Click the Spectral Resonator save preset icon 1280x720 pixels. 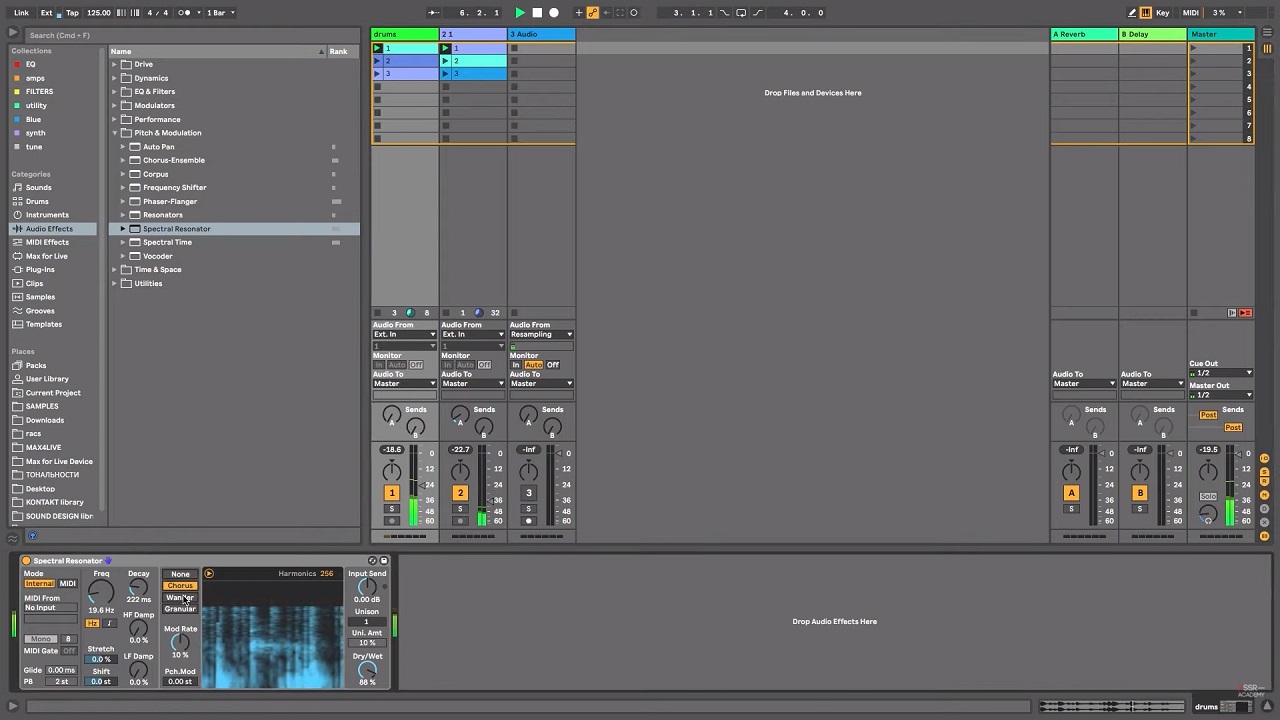(384, 561)
